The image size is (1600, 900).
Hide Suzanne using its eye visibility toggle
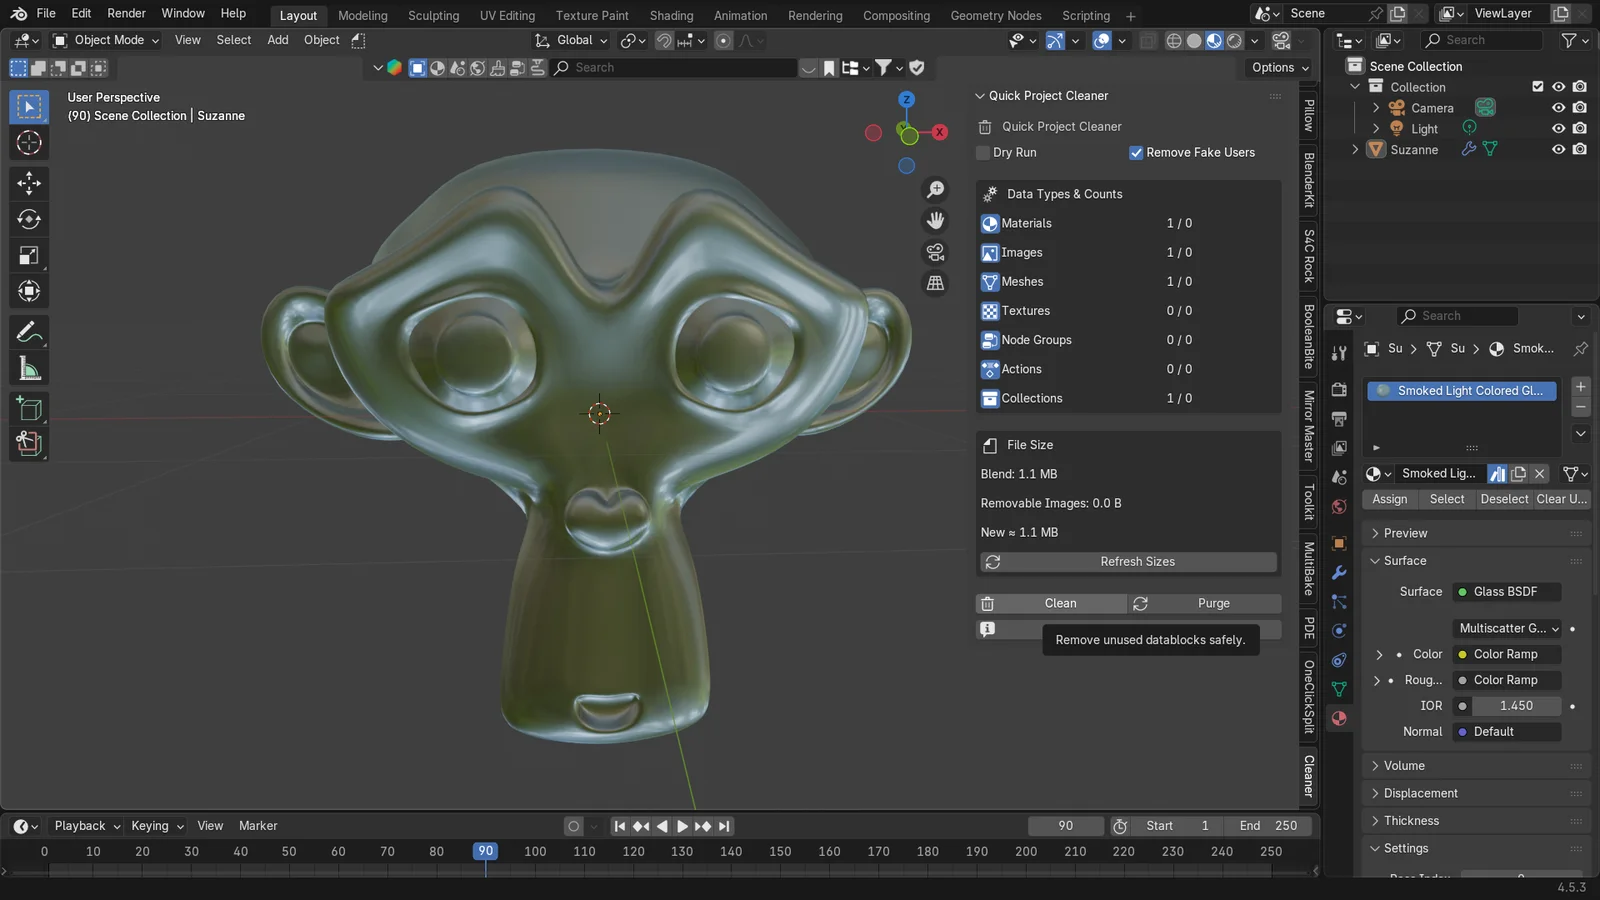(x=1557, y=149)
